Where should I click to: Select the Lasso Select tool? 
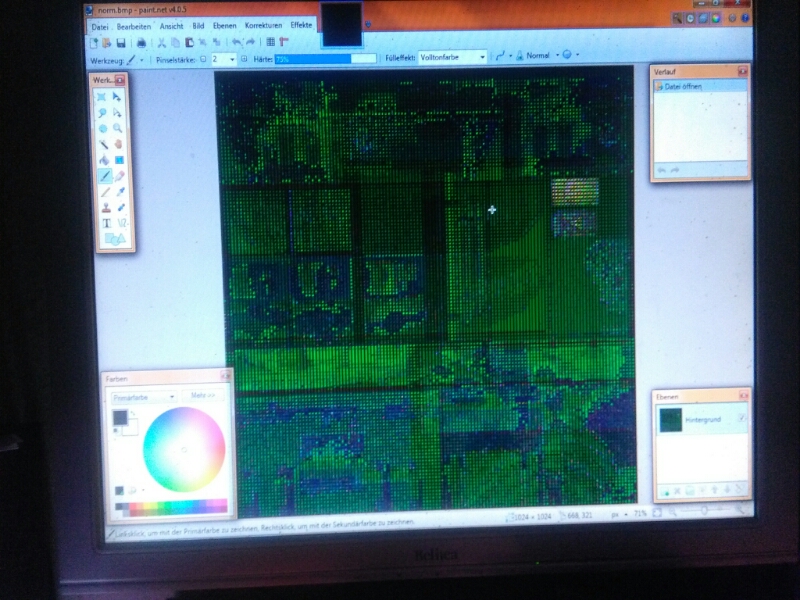pos(102,113)
